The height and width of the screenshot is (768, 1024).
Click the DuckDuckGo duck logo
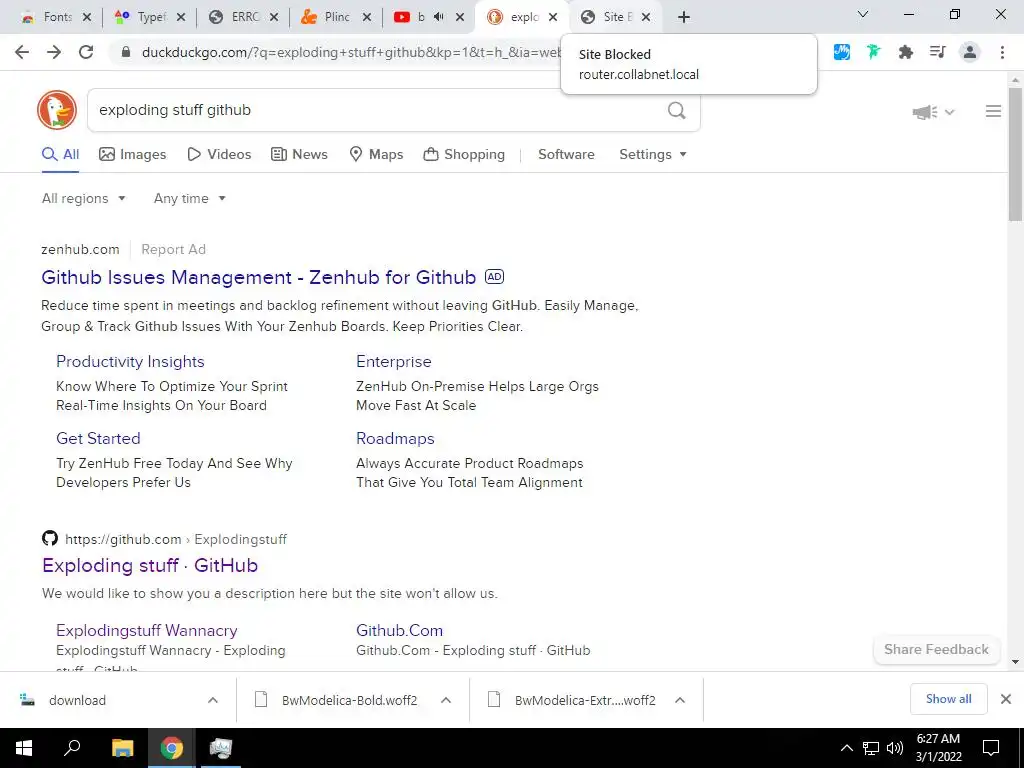point(57,110)
